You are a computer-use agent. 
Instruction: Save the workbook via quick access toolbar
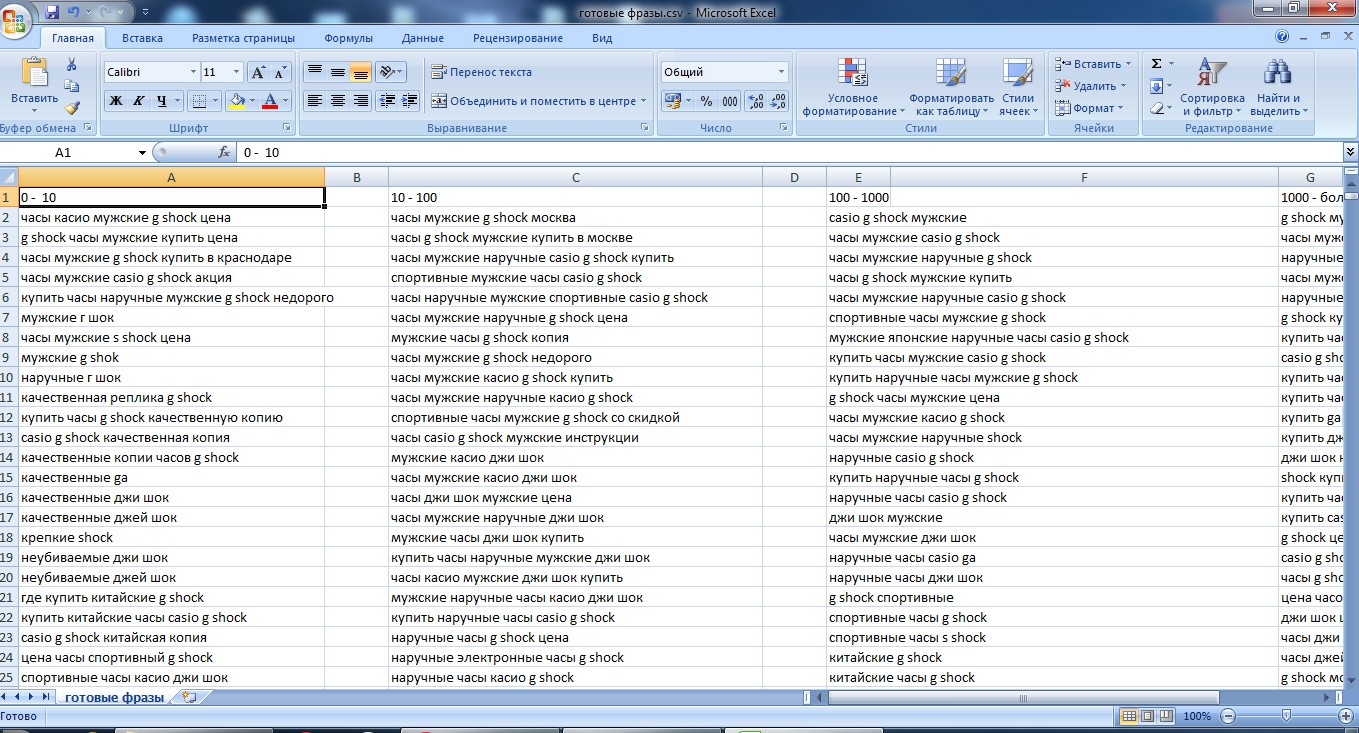[x=52, y=12]
